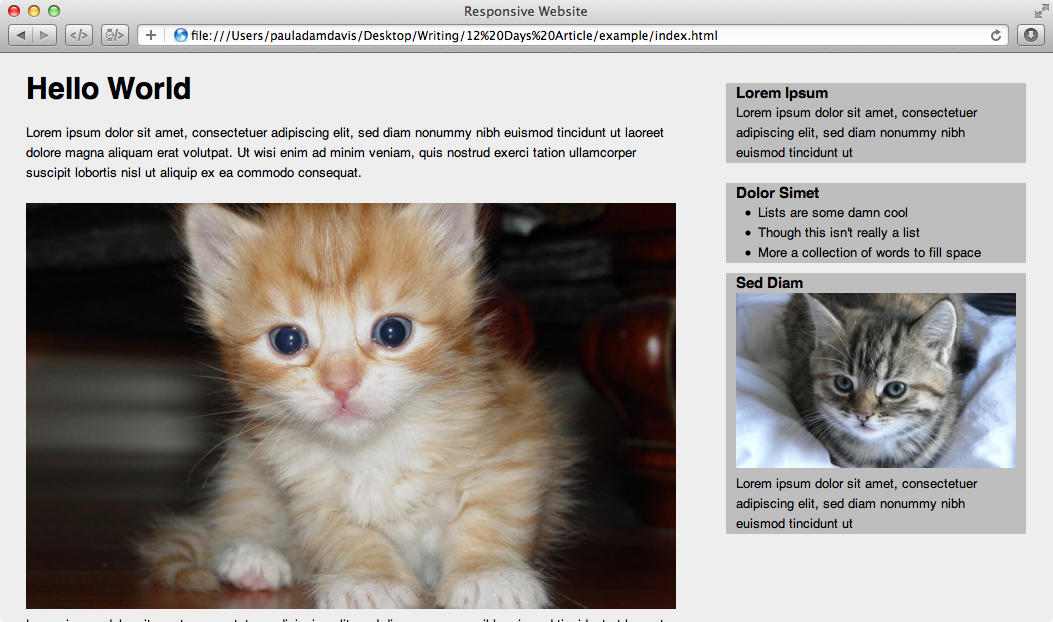The width and height of the screenshot is (1053, 622).
Task: Click the globe site icon in address bar
Action: (x=180, y=35)
